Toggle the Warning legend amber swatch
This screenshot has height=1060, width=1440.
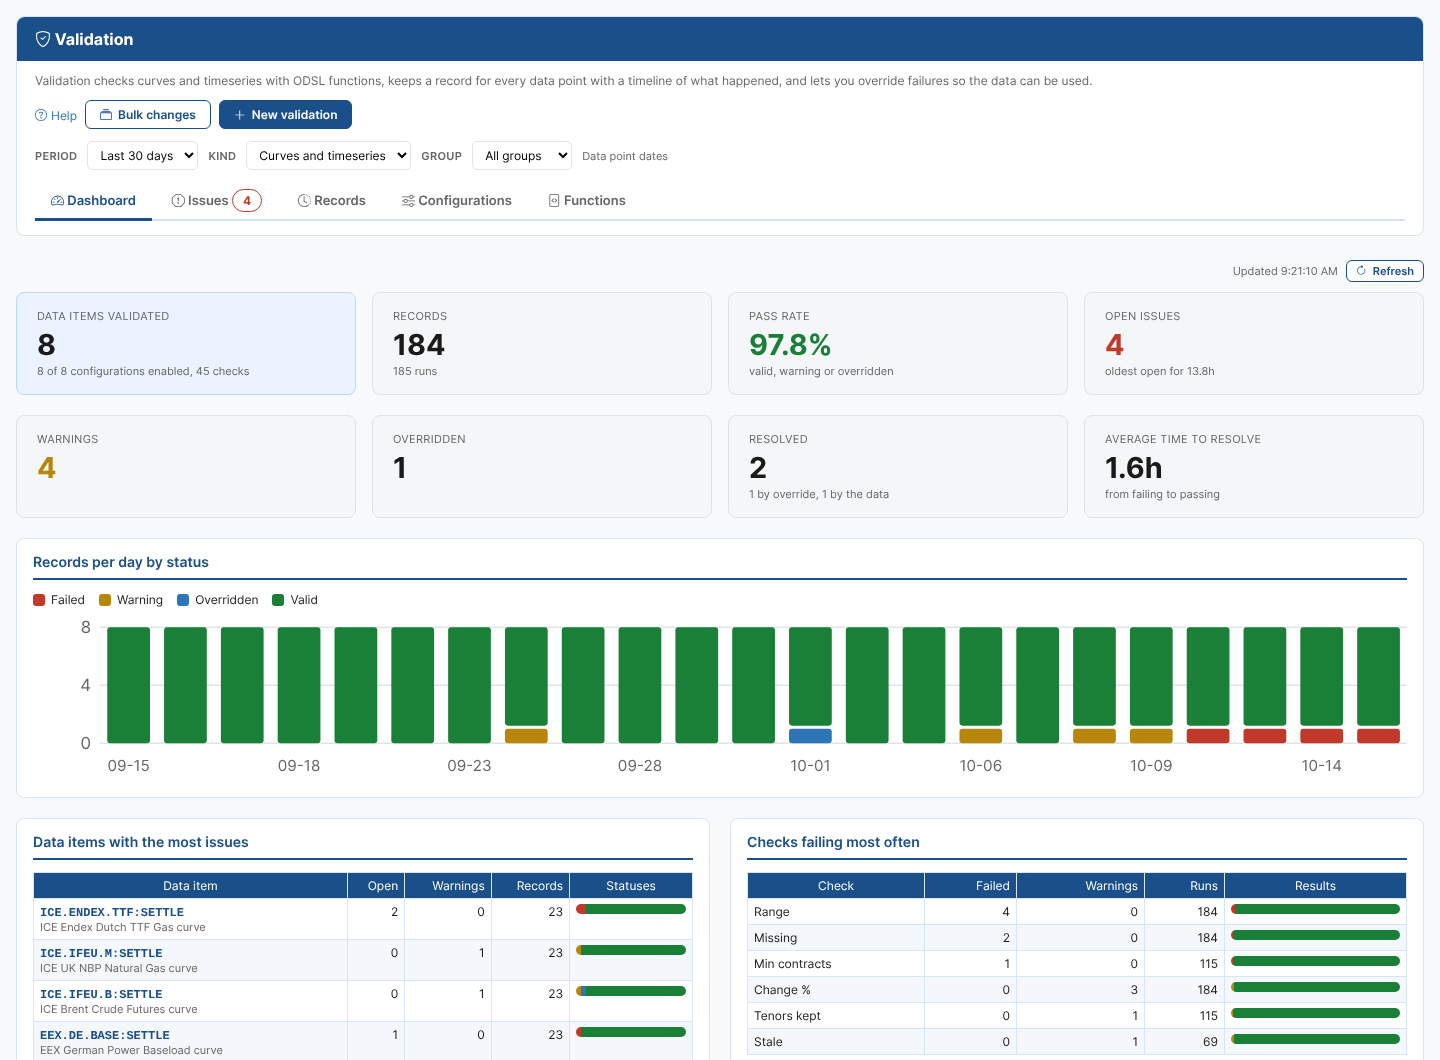(x=105, y=600)
